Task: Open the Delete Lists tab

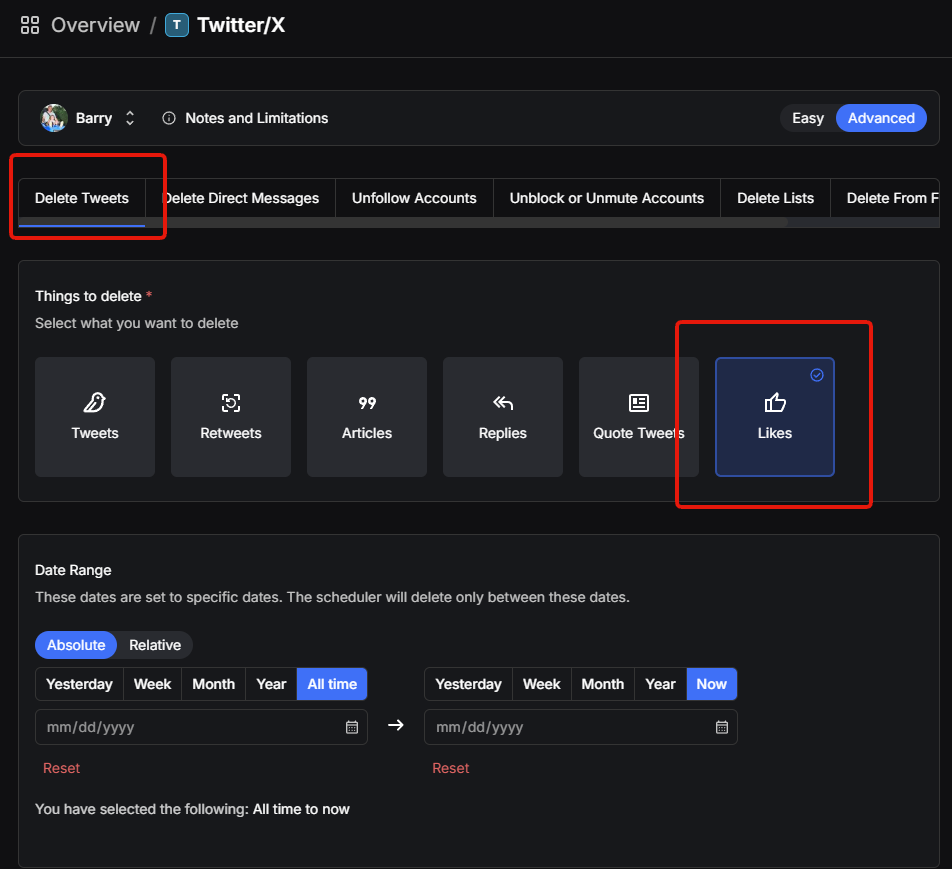Action: coord(775,198)
